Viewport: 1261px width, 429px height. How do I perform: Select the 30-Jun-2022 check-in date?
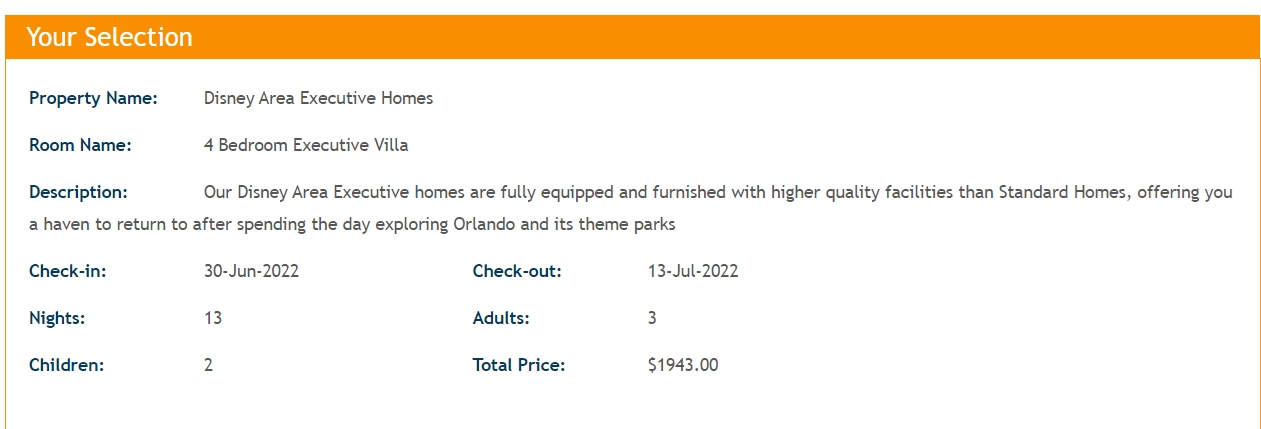(251, 271)
